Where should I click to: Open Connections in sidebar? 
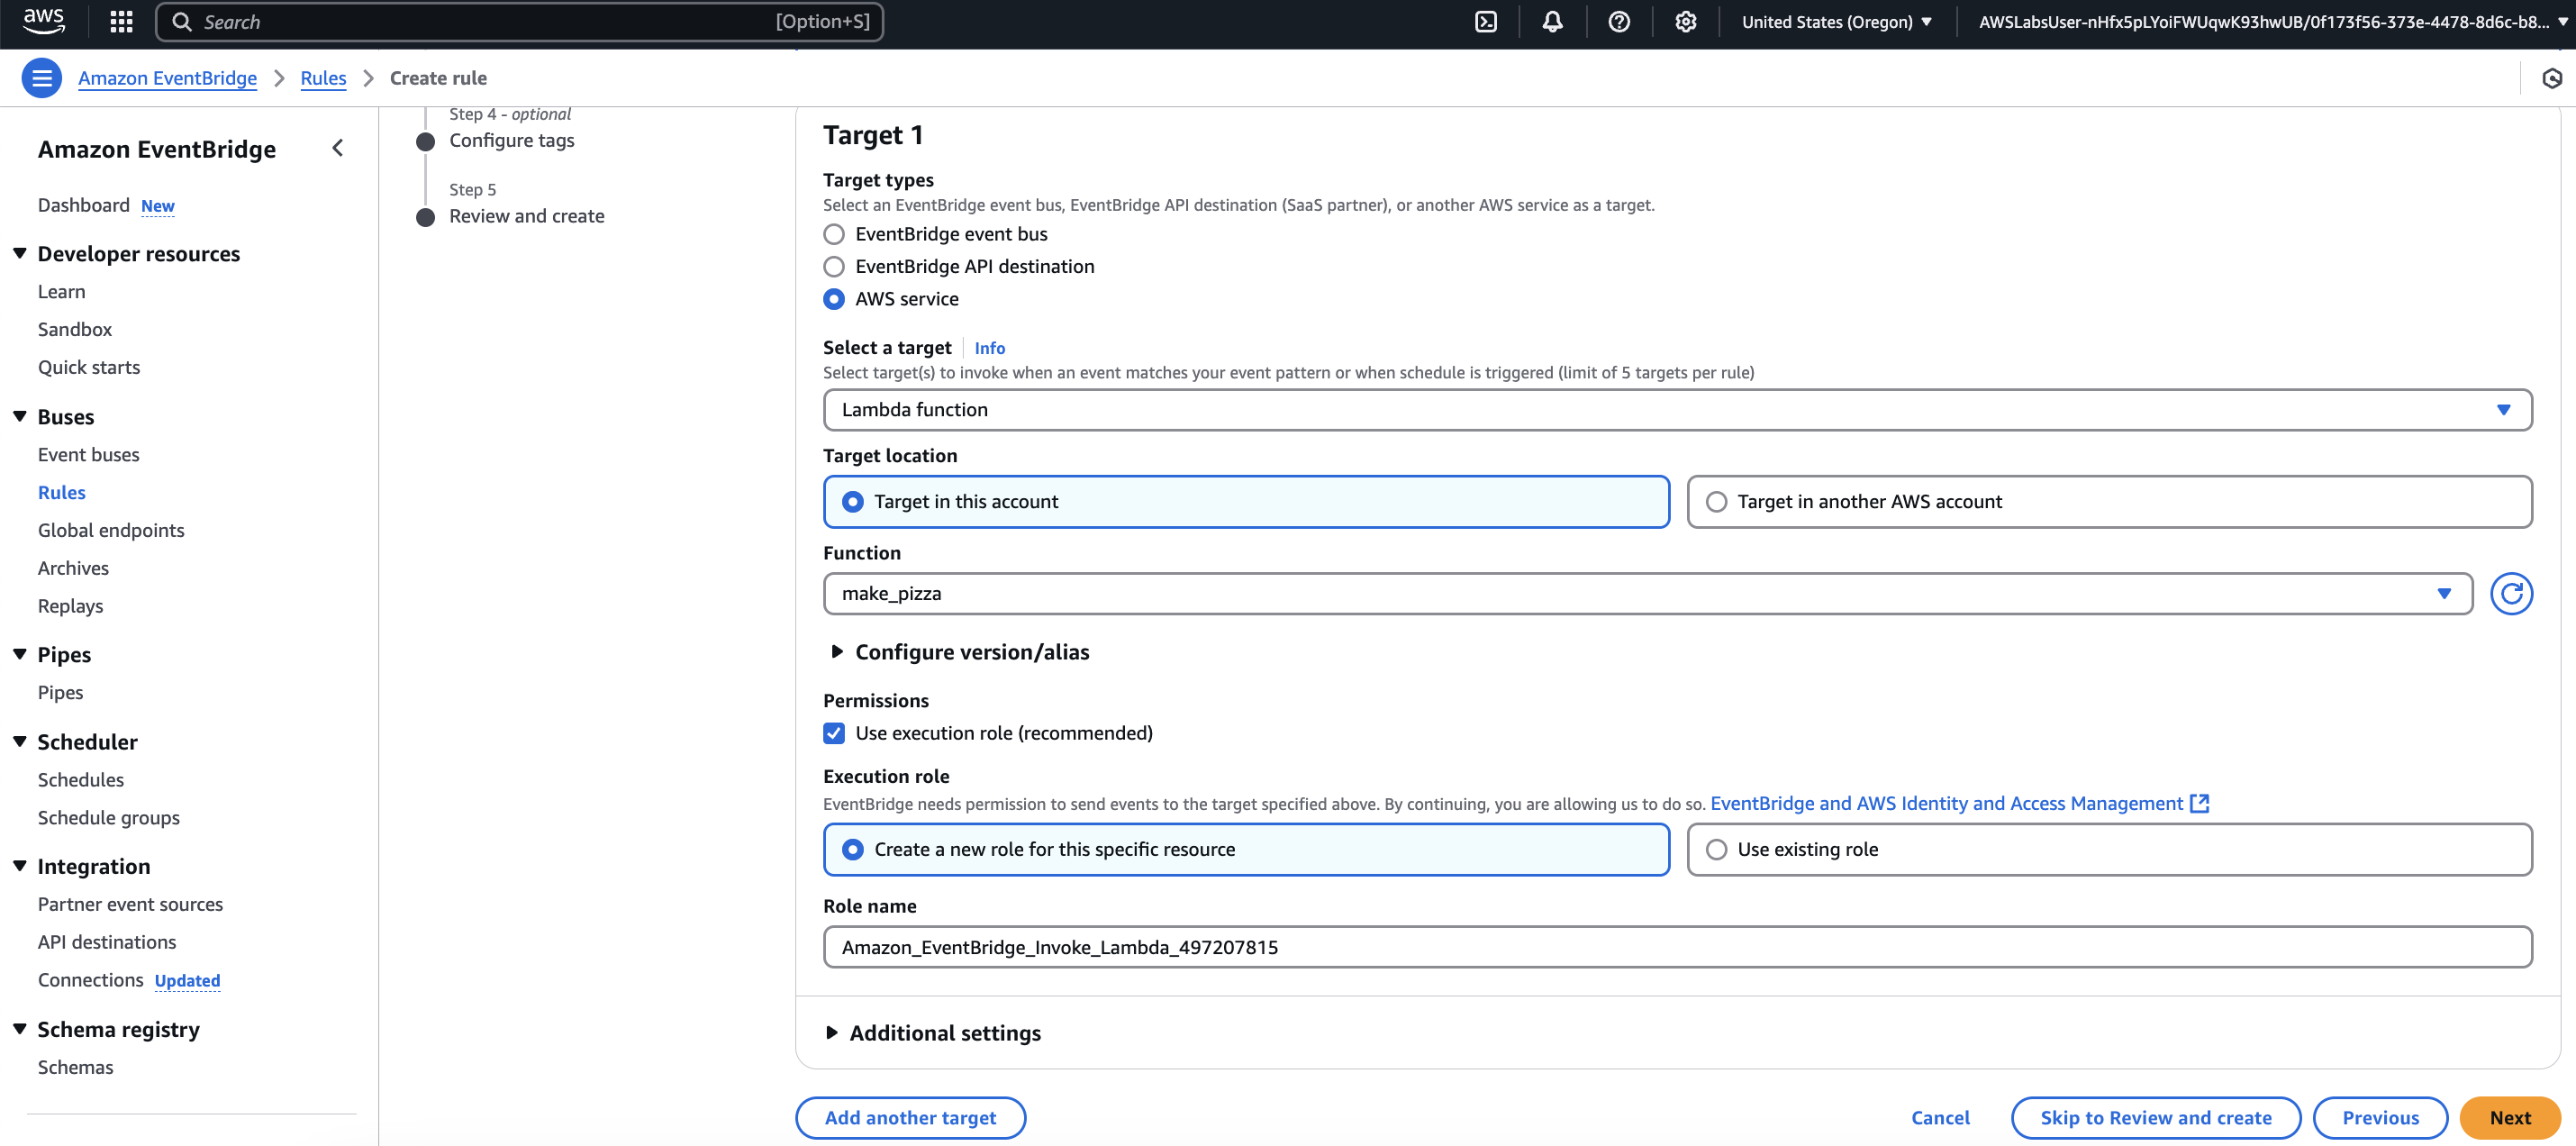(x=91, y=980)
